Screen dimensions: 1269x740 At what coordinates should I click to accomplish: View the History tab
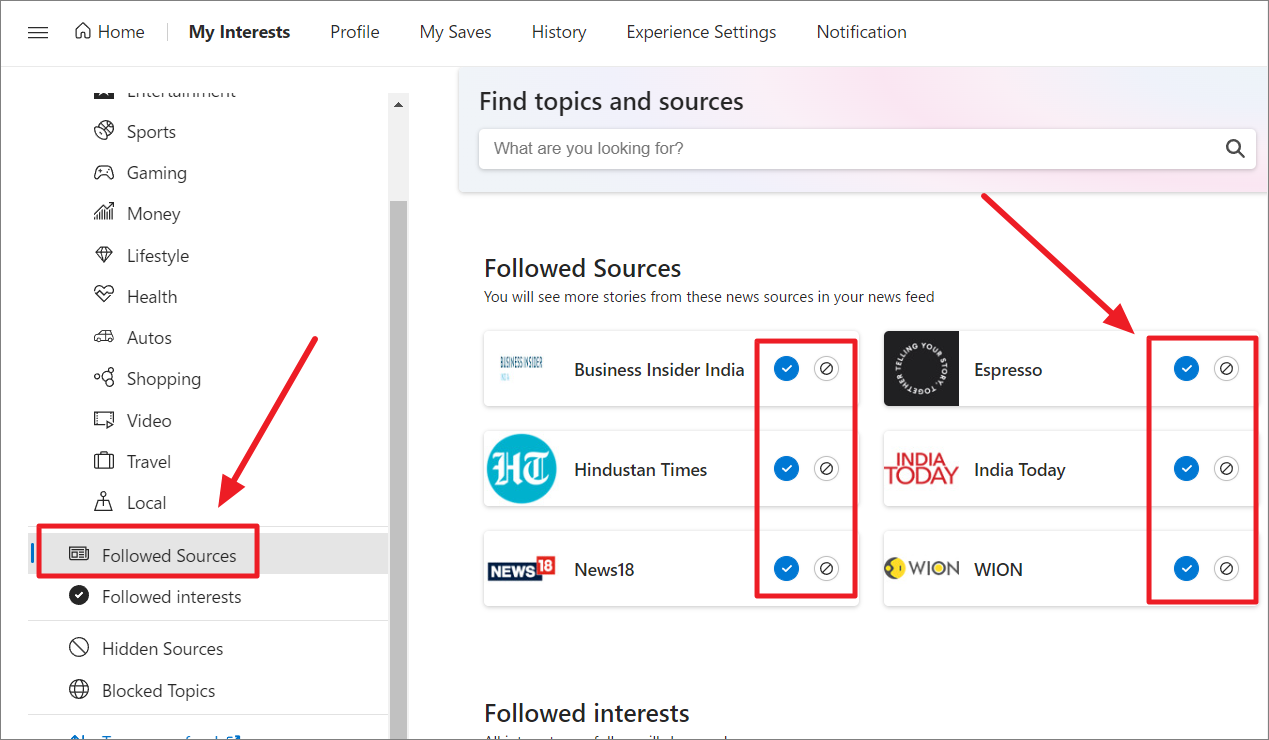tap(559, 32)
